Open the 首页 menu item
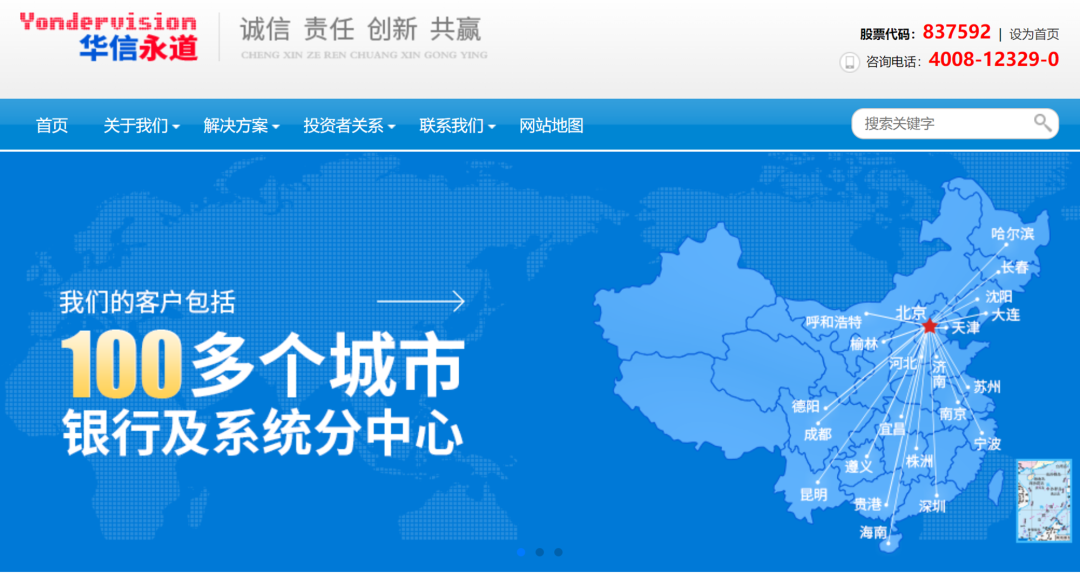The width and height of the screenshot is (1080, 573). click(x=52, y=125)
